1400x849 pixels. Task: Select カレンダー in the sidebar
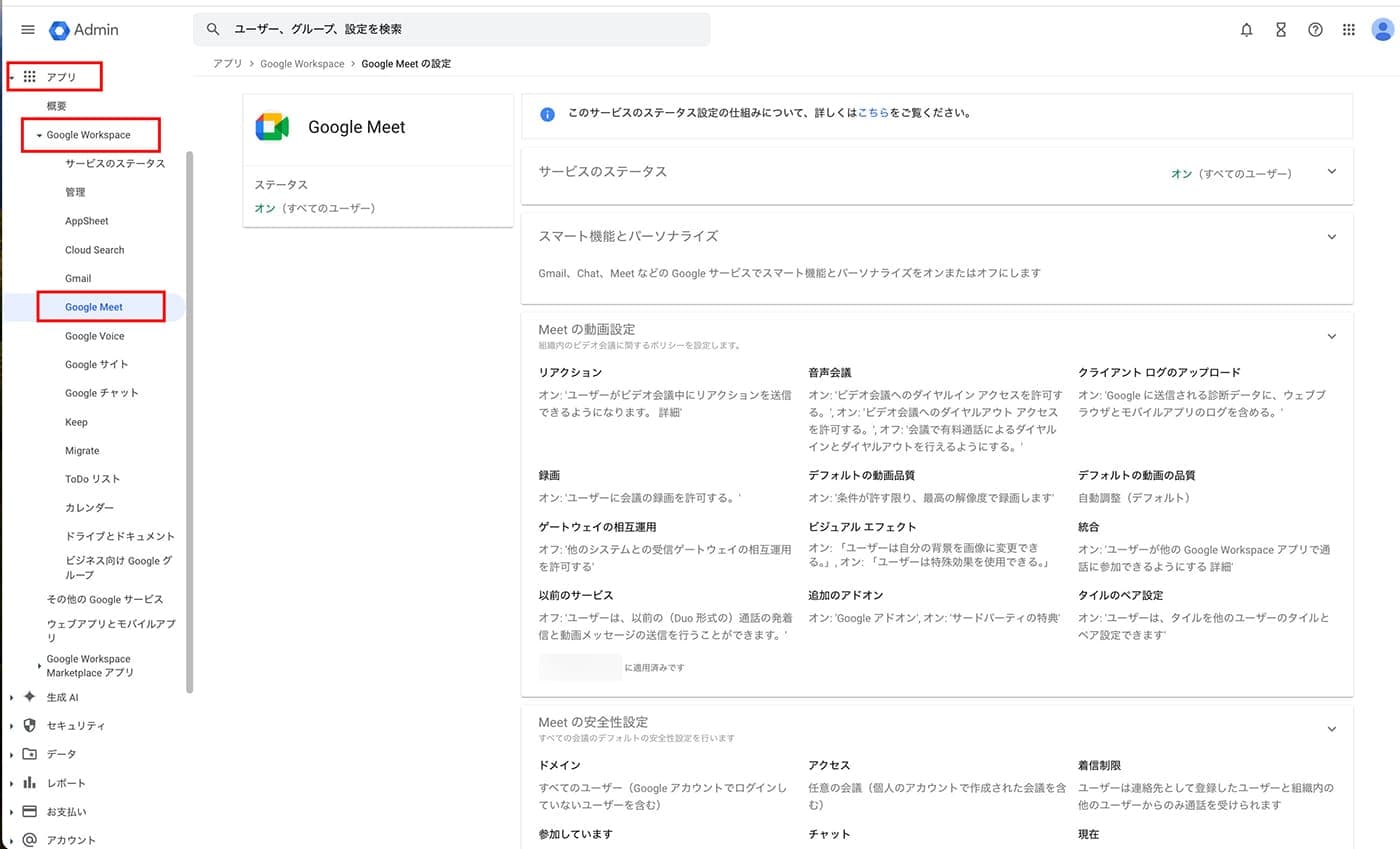[90, 508]
